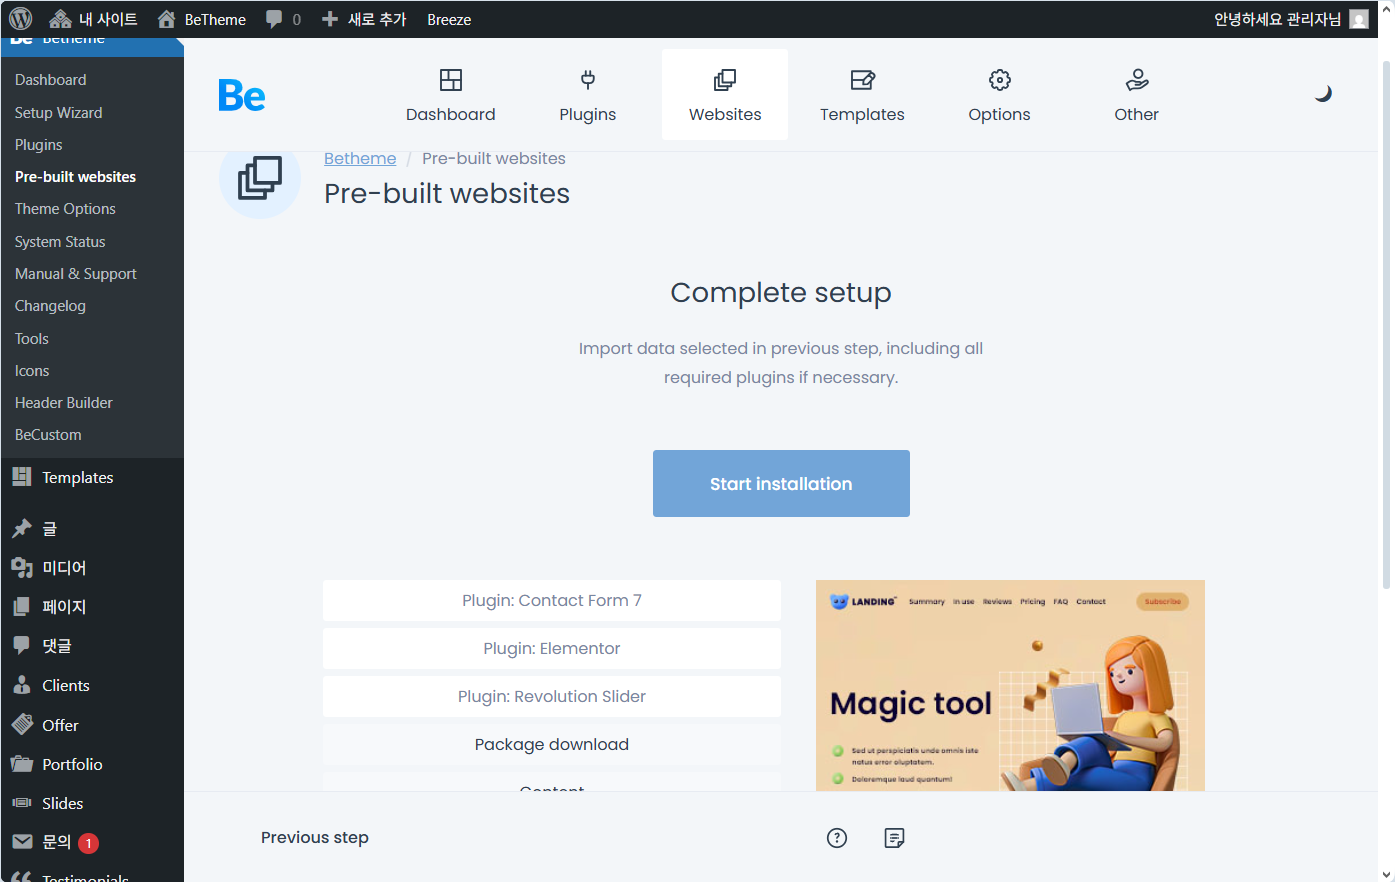Click the admin user avatar
Image resolution: width=1395 pixels, height=882 pixels.
click(1359, 19)
